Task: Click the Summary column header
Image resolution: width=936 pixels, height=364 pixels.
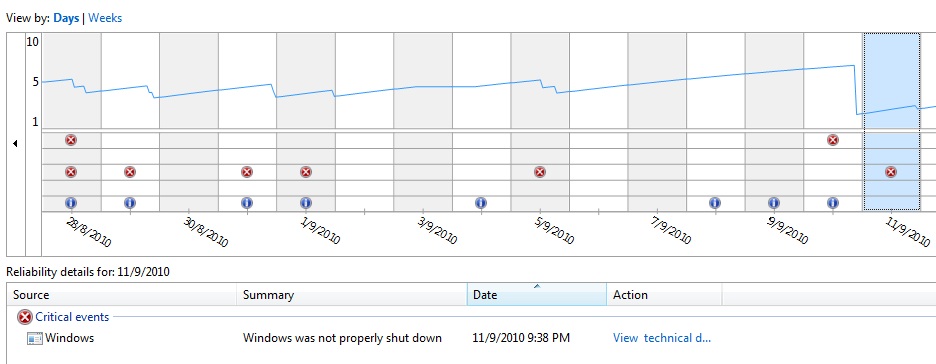Action: point(352,295)
